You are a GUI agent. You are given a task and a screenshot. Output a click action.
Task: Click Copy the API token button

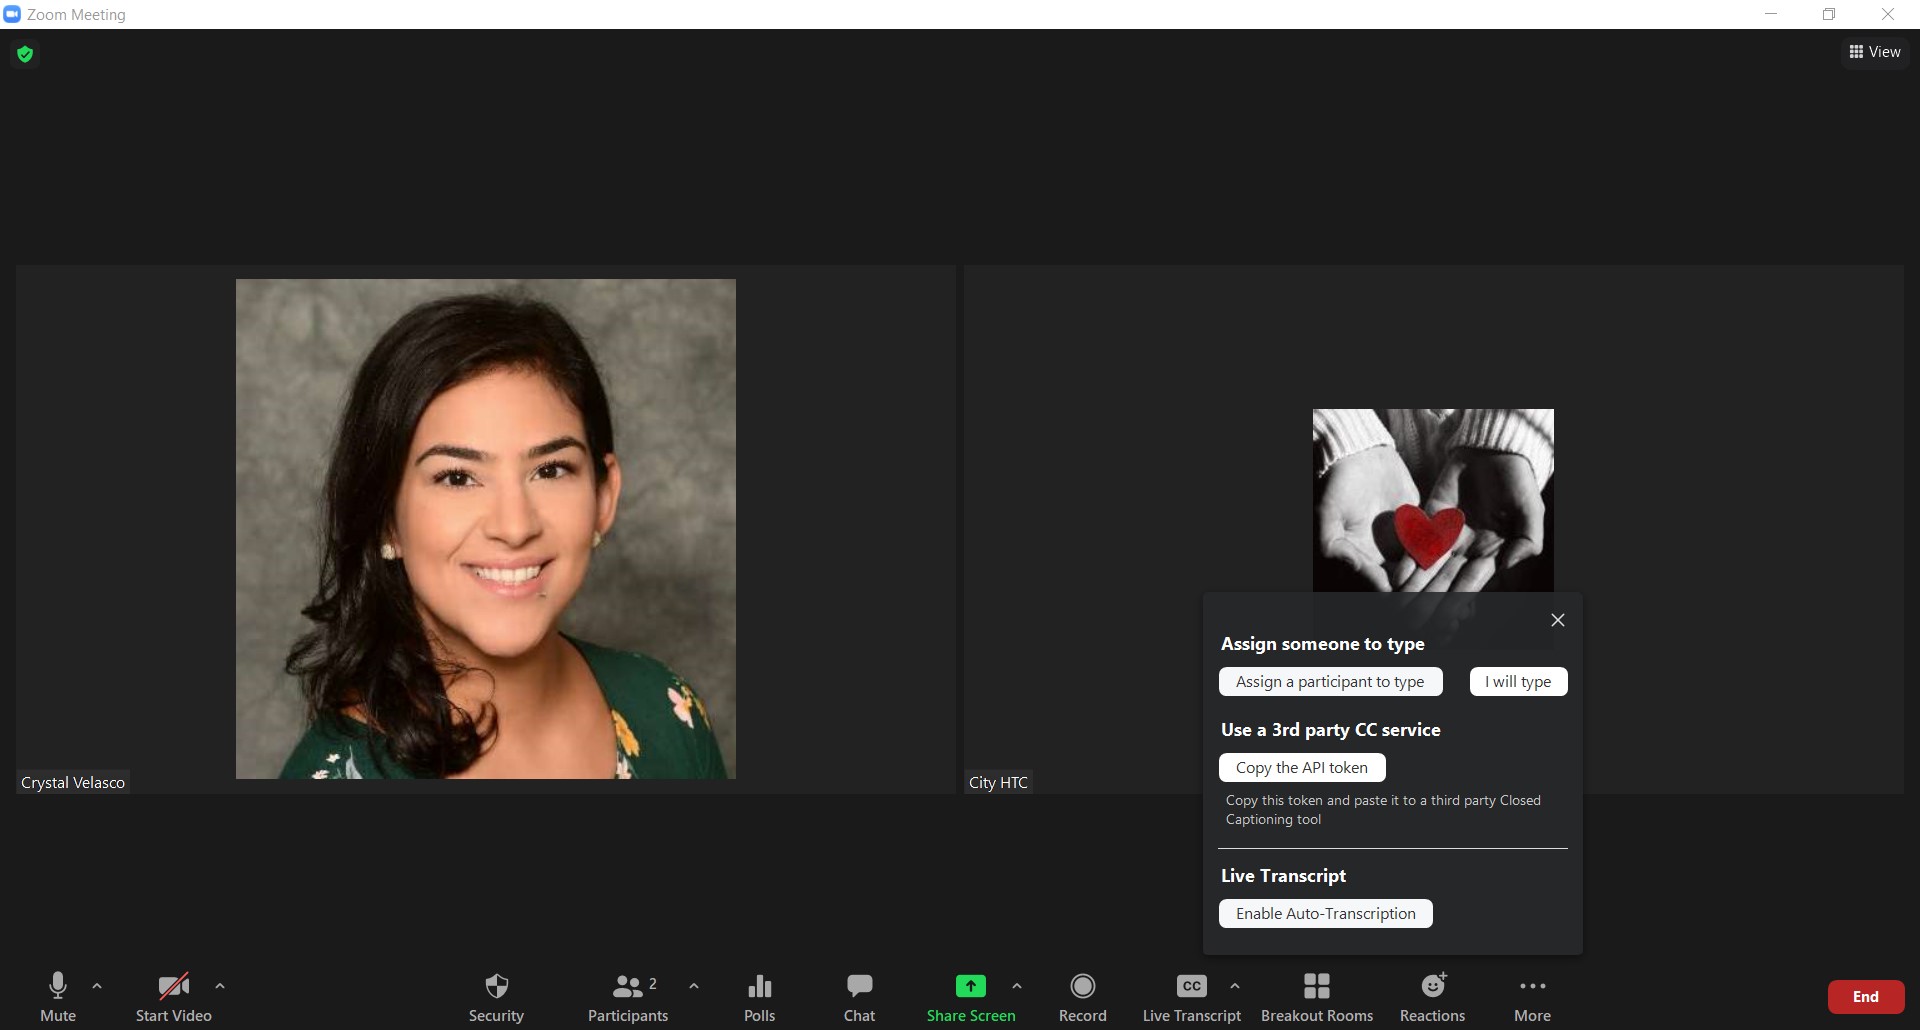click(x=1301, y=768)
